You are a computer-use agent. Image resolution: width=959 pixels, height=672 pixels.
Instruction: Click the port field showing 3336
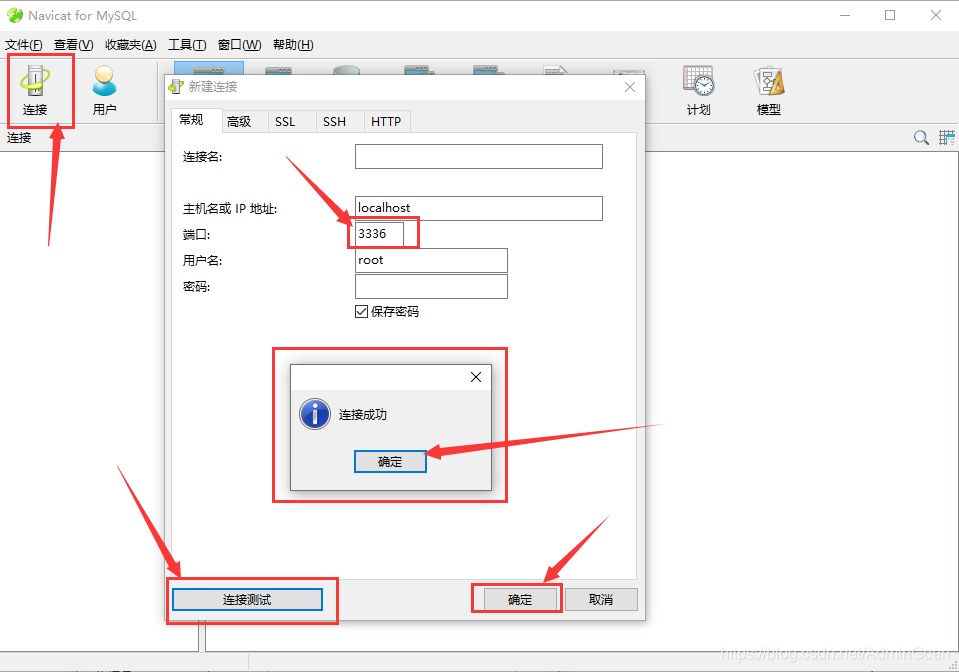[x=379, y=234]
